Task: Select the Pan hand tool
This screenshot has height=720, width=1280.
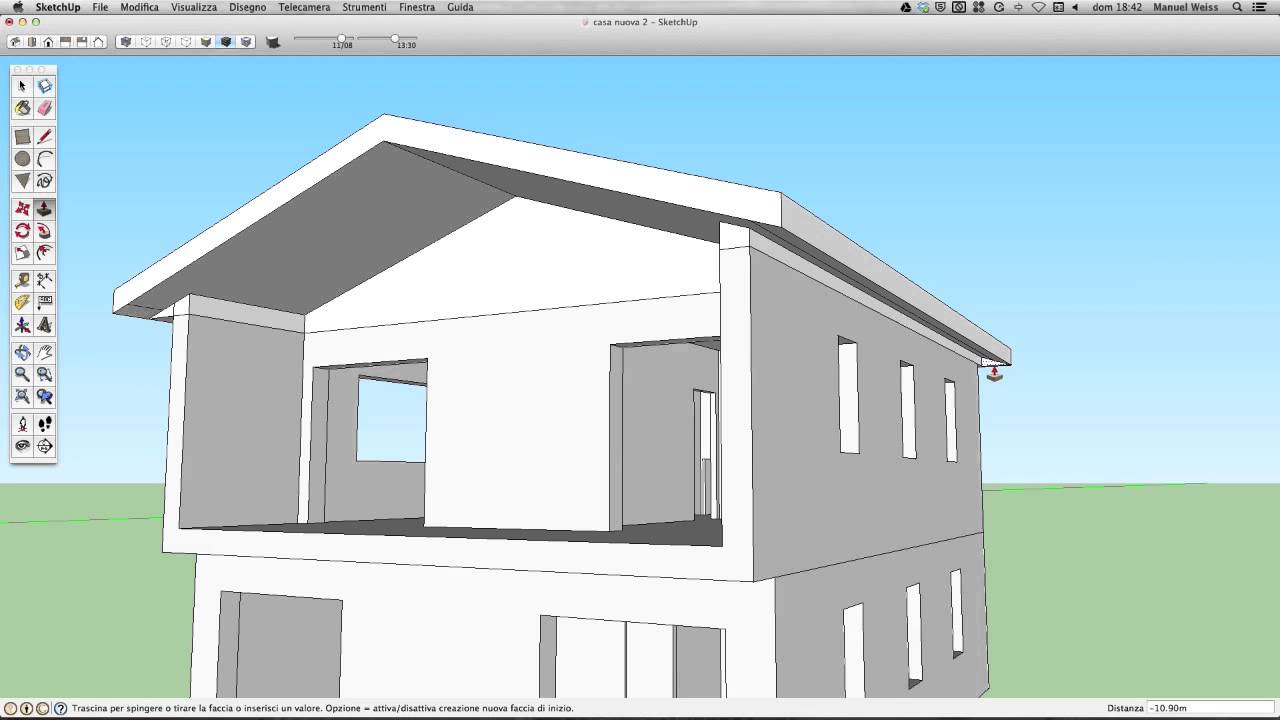Action: pos(45,352)
